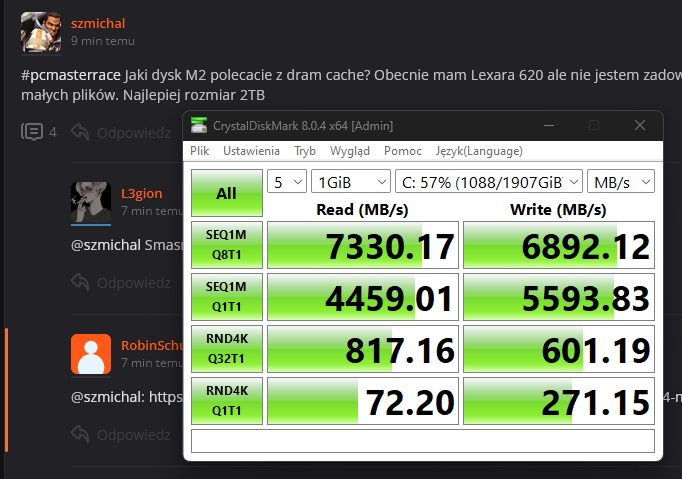Image resolution: width=682 pixels, height=479 pixels.
Task: Click reply arrow icon under L3gion's comment
Action: (80, 282)
